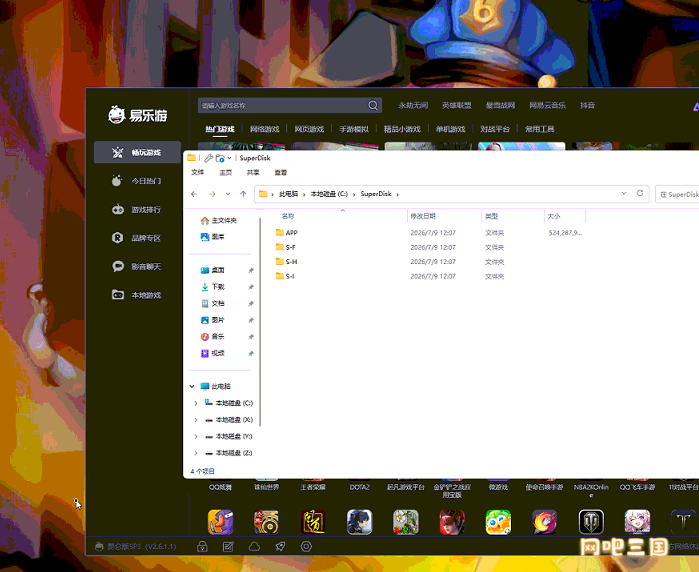Open 下载 in the navigation pane
699x572 pixels.
(213, 287)
